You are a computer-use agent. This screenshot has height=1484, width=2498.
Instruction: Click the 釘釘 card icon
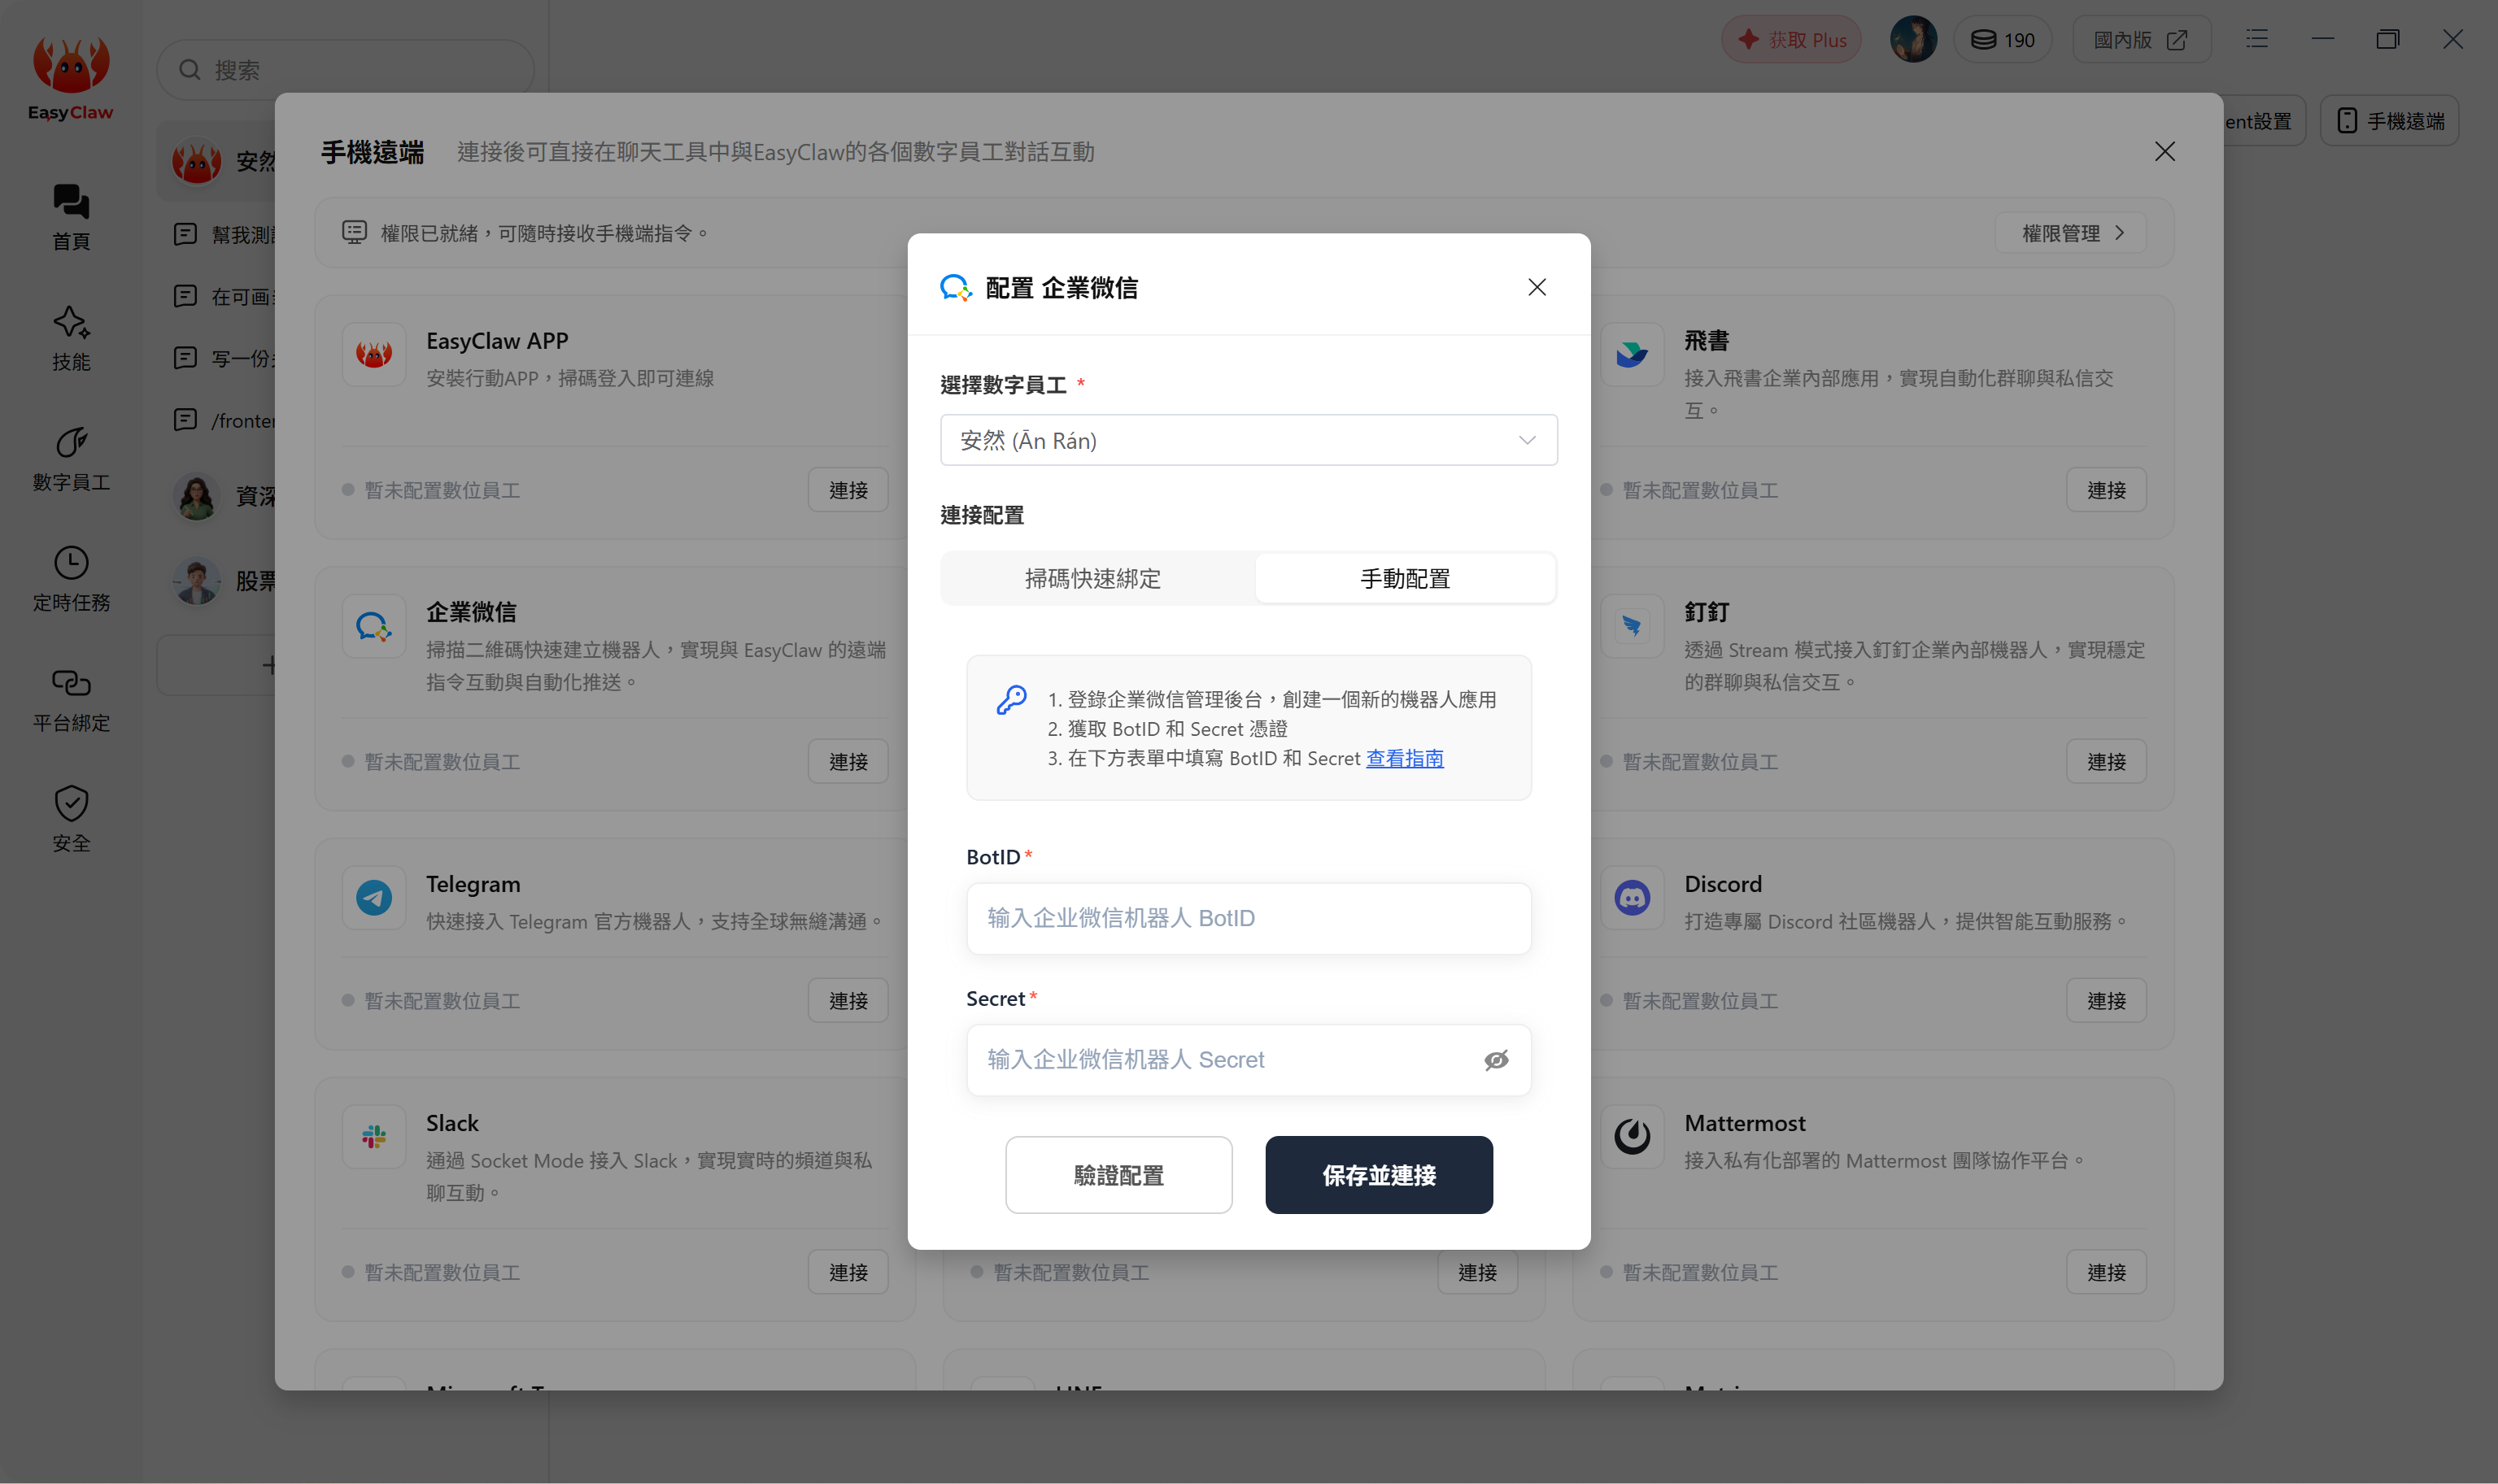click(x=1631, y=626)
